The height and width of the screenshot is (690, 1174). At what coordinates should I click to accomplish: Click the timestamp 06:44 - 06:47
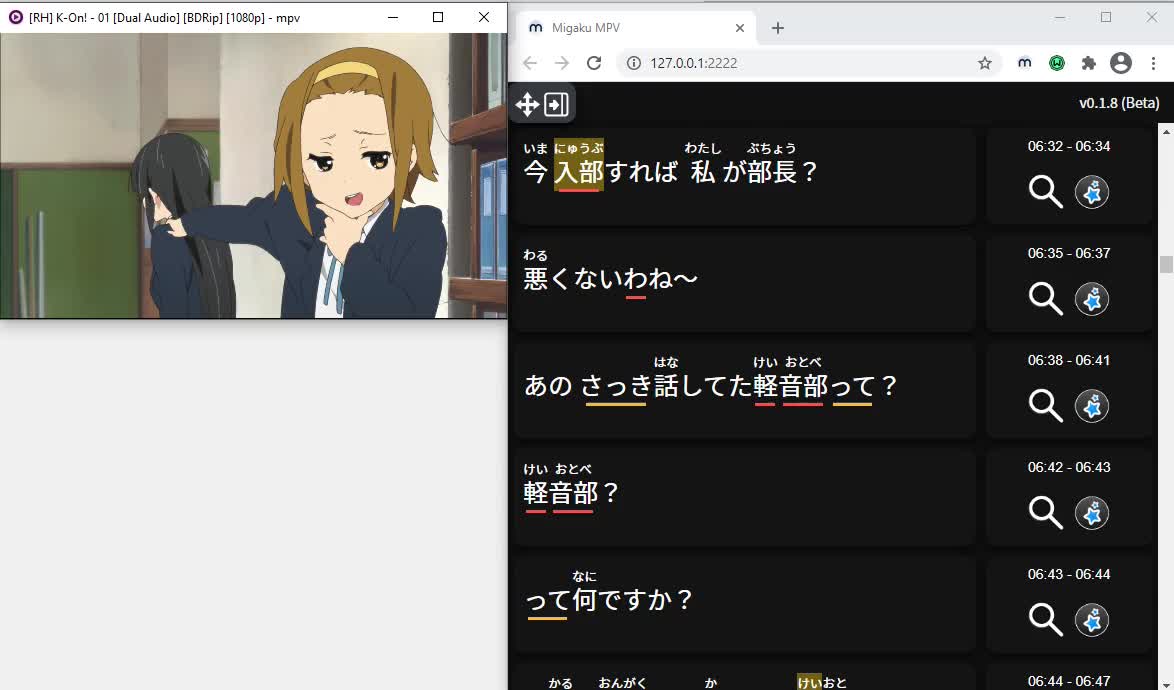(x=1068, y=681)
